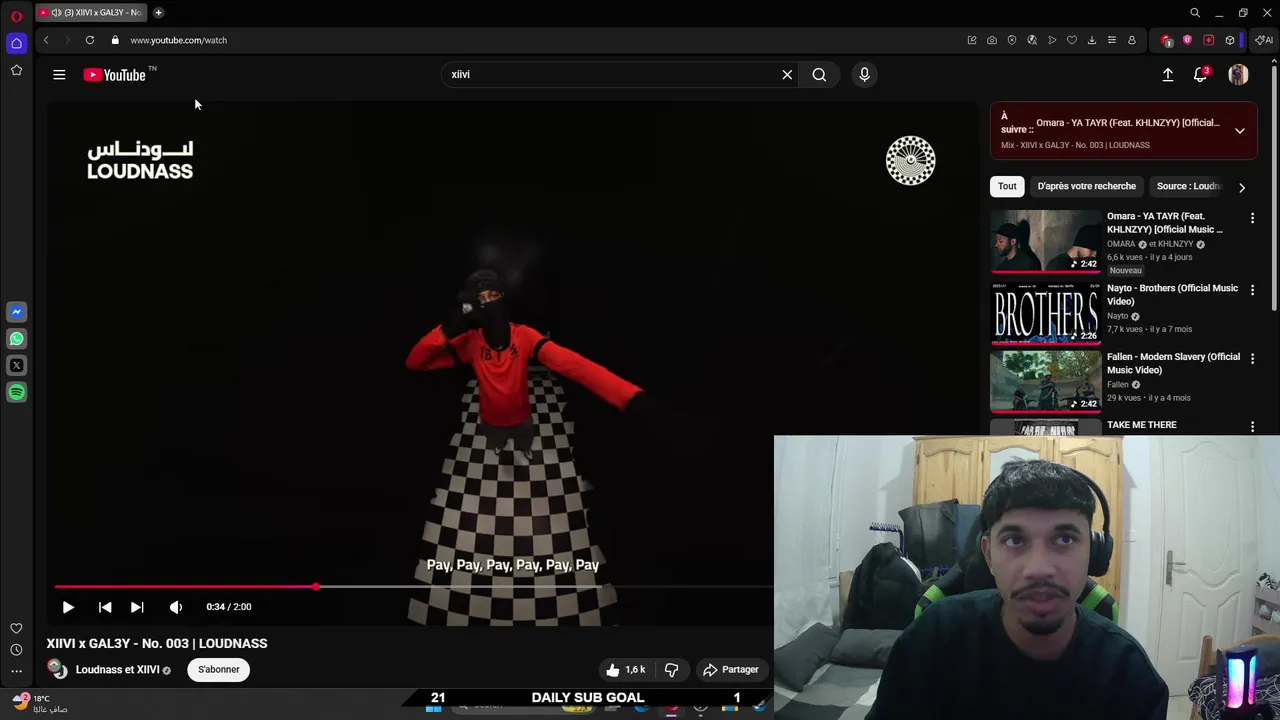Open YouTube create upload icon
The height and width of the screenshot is (720, 1280).
[x=1167, y=74]
